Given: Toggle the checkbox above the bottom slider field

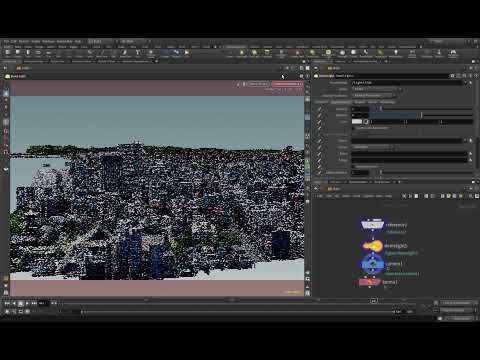Looking at the screenshot, I should tap(354, 166).
